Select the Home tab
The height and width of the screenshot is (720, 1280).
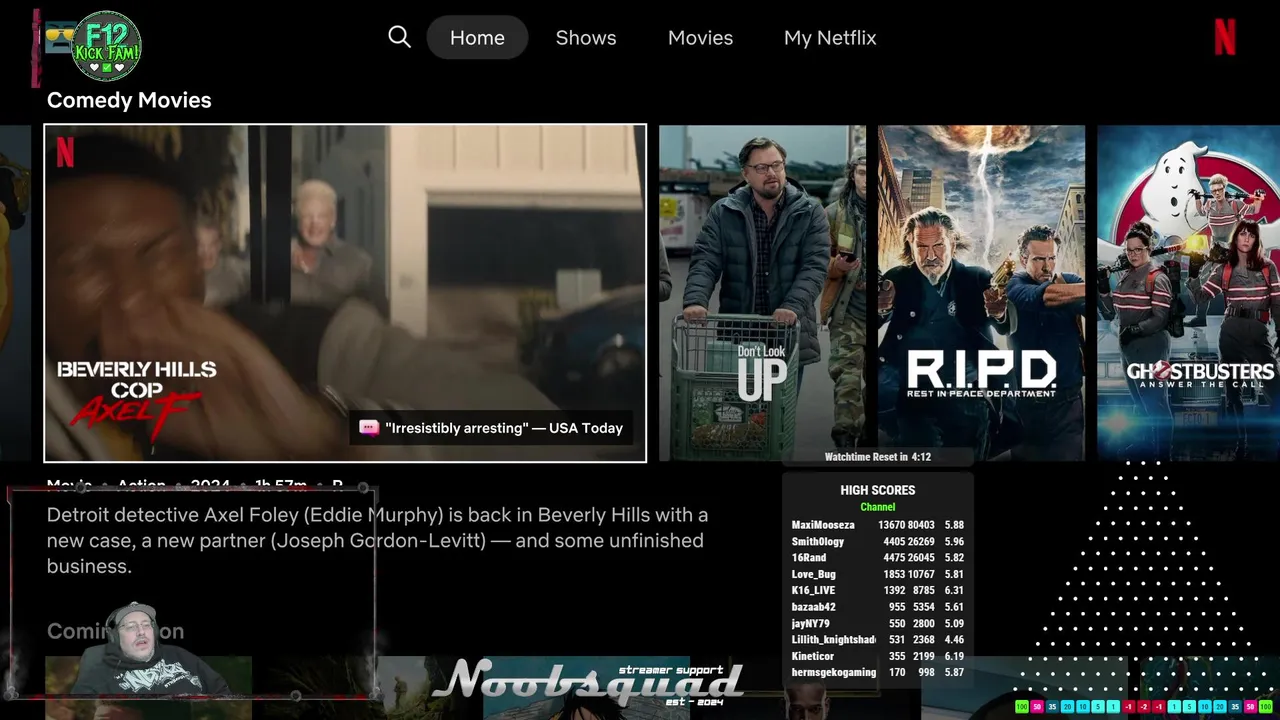click(477, 37)
